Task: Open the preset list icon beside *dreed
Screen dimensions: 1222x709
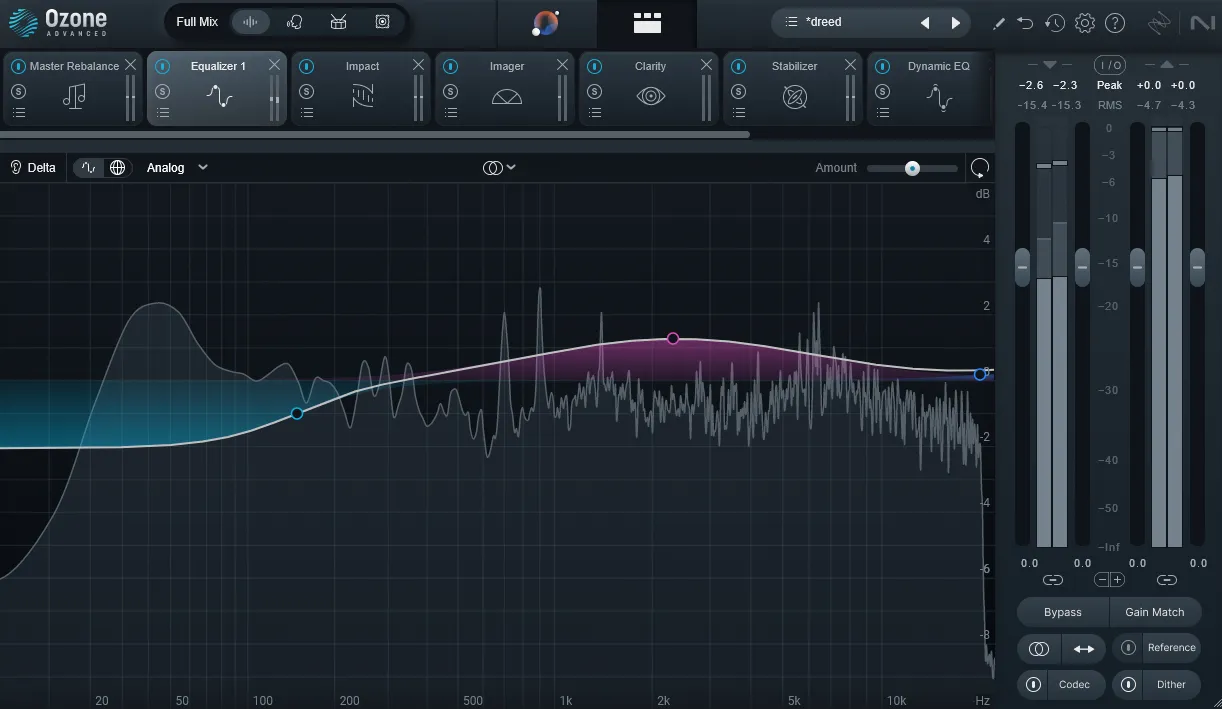Action: [792, 22]
